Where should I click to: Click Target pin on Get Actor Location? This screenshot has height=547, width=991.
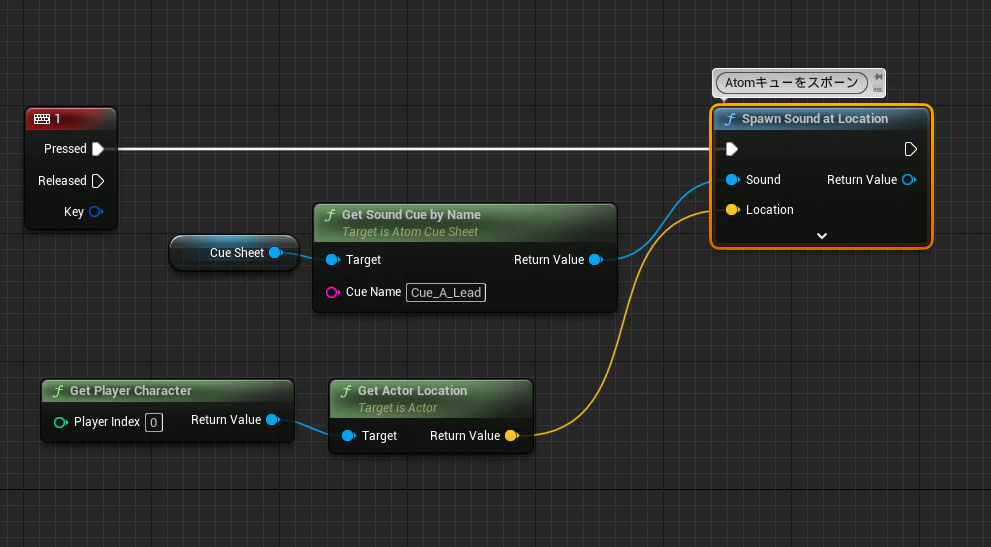[x=348, y=436]
